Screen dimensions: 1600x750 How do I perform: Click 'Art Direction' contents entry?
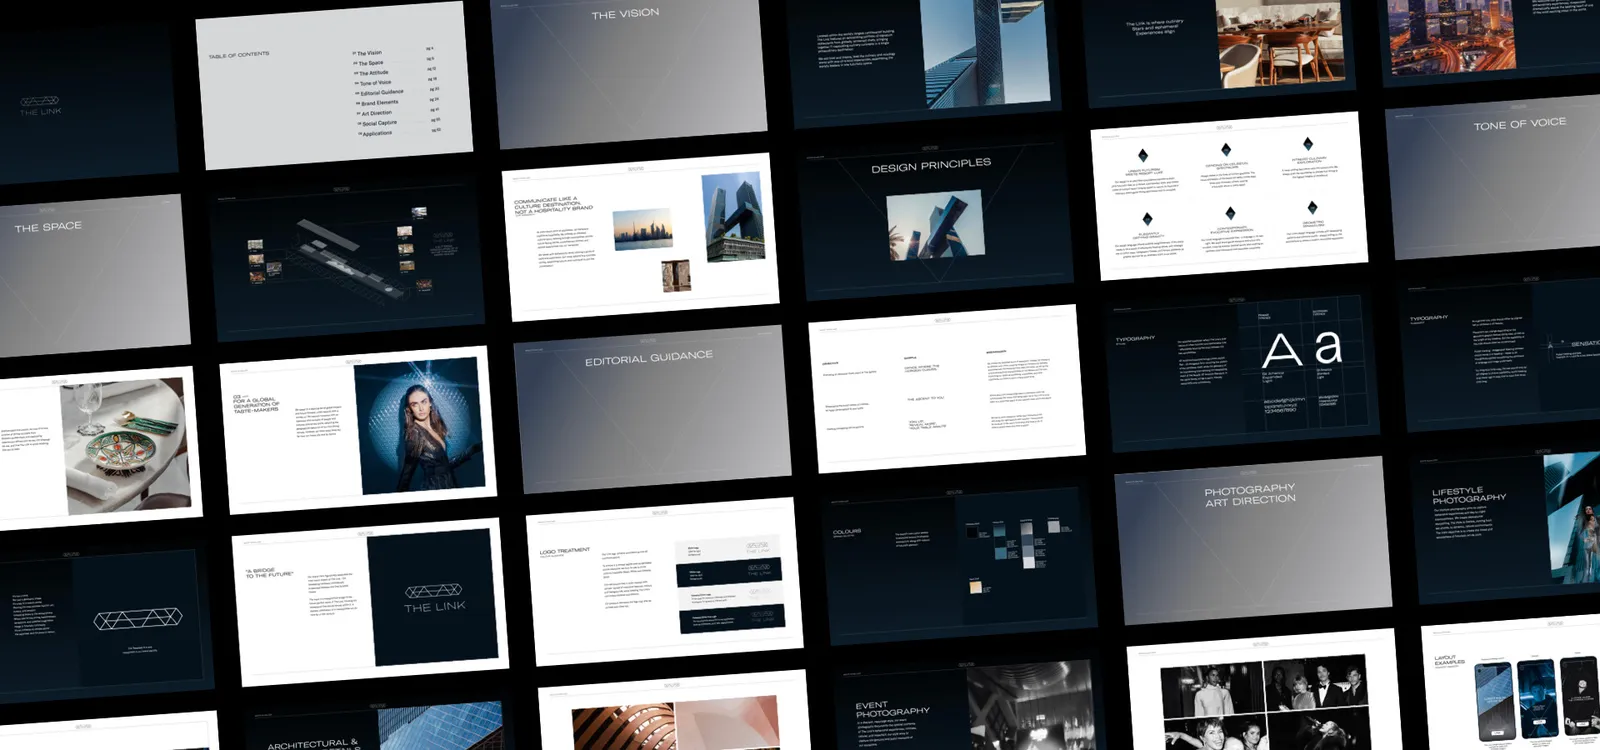pos(374,113)
